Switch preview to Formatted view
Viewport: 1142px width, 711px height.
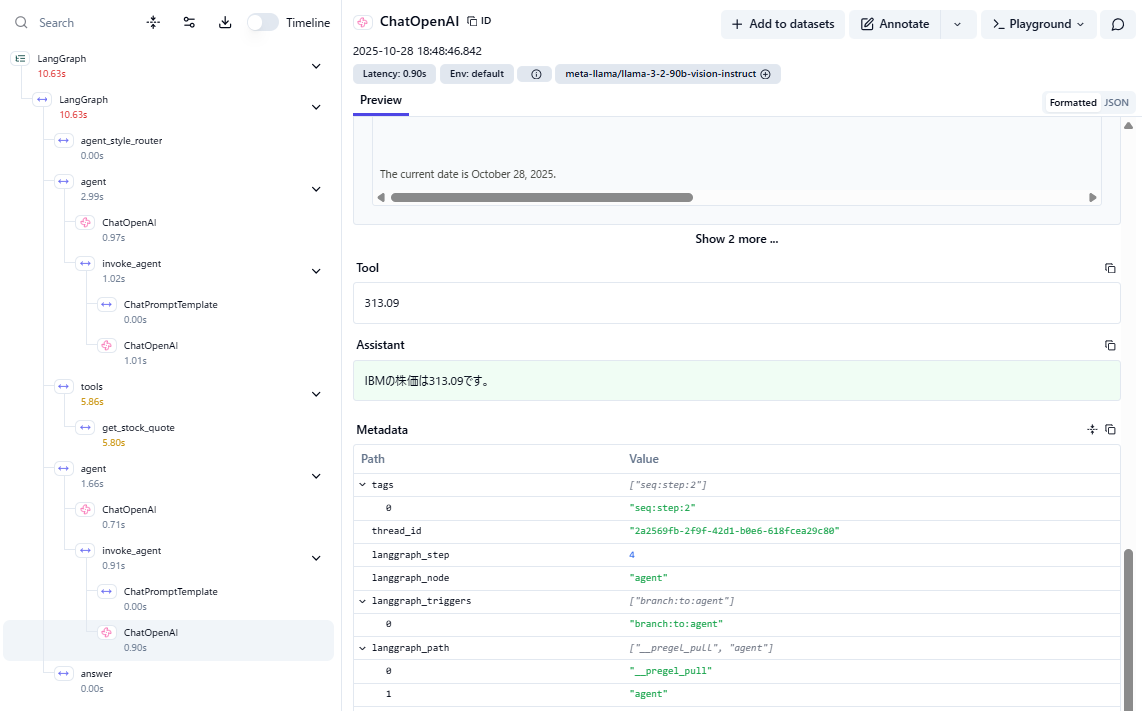[x=1073, y=102]
